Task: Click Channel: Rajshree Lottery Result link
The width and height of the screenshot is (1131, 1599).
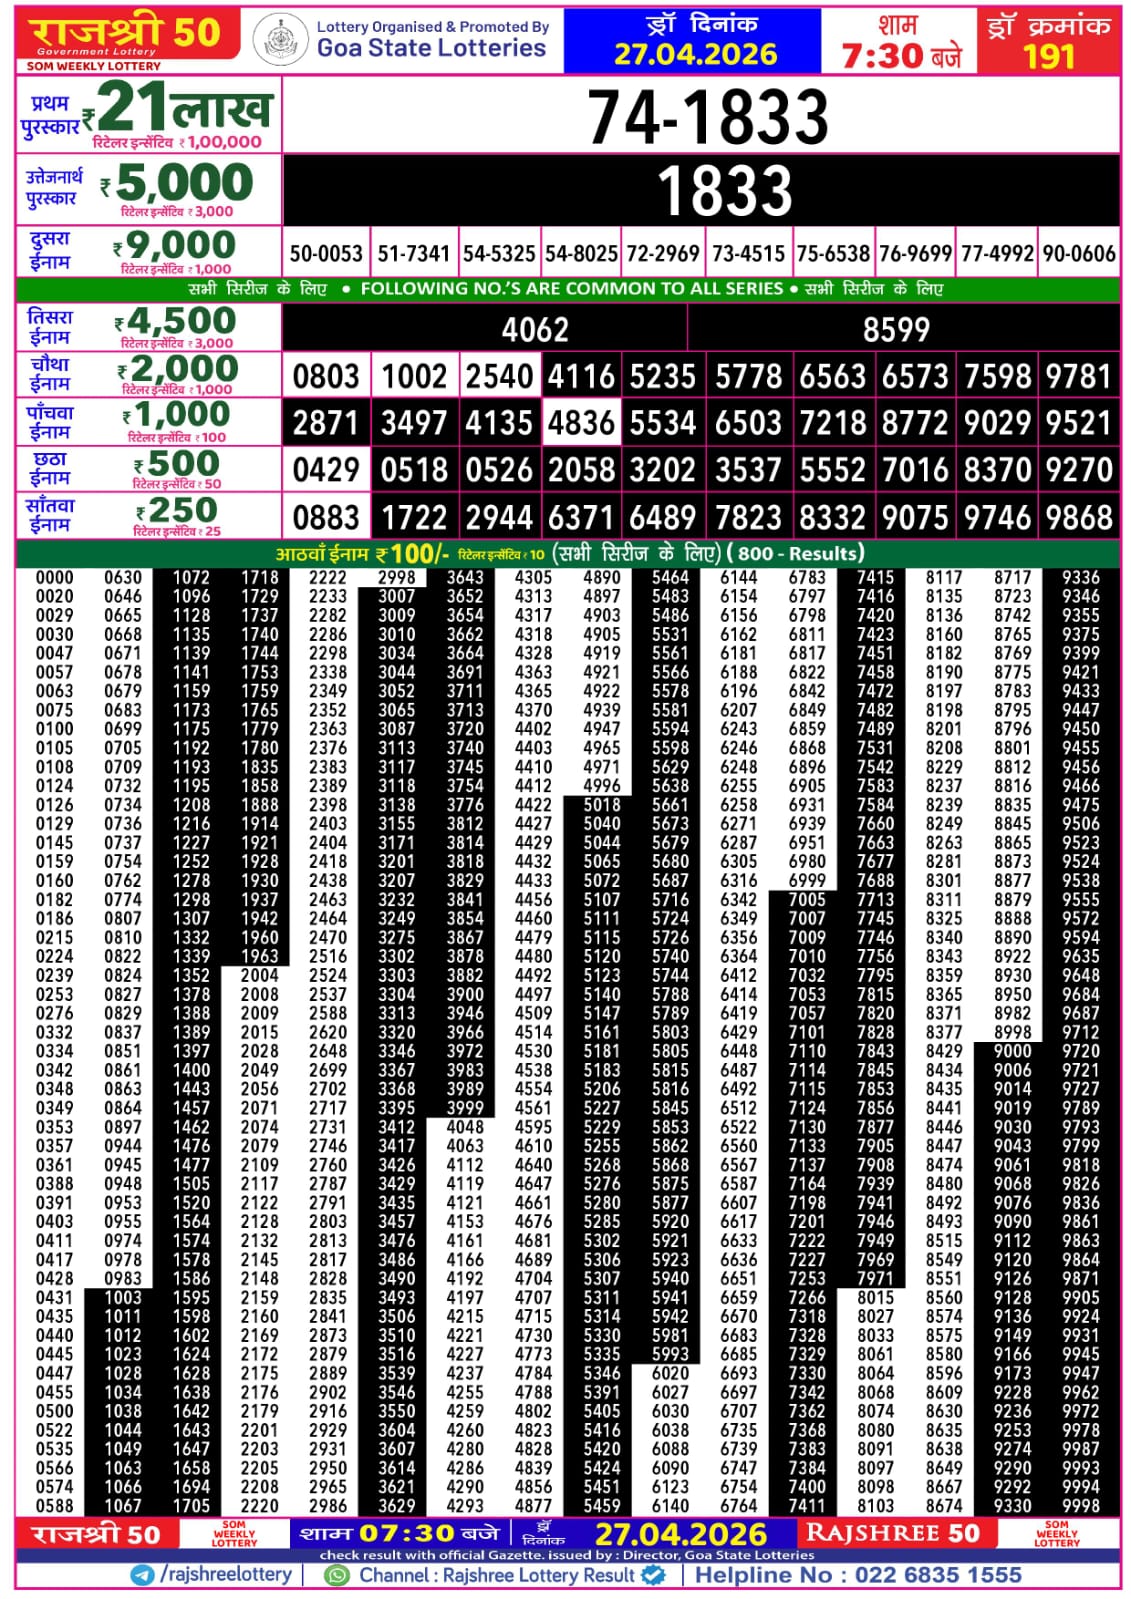Action: (x=497, y=1575)
